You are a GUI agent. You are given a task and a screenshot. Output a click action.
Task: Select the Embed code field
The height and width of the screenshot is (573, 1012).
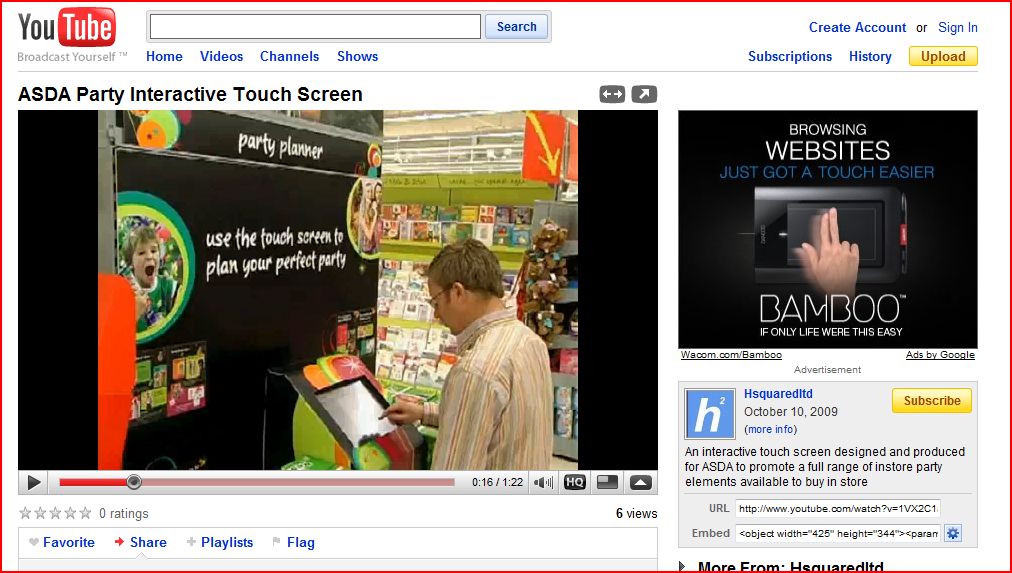(838, 533)
